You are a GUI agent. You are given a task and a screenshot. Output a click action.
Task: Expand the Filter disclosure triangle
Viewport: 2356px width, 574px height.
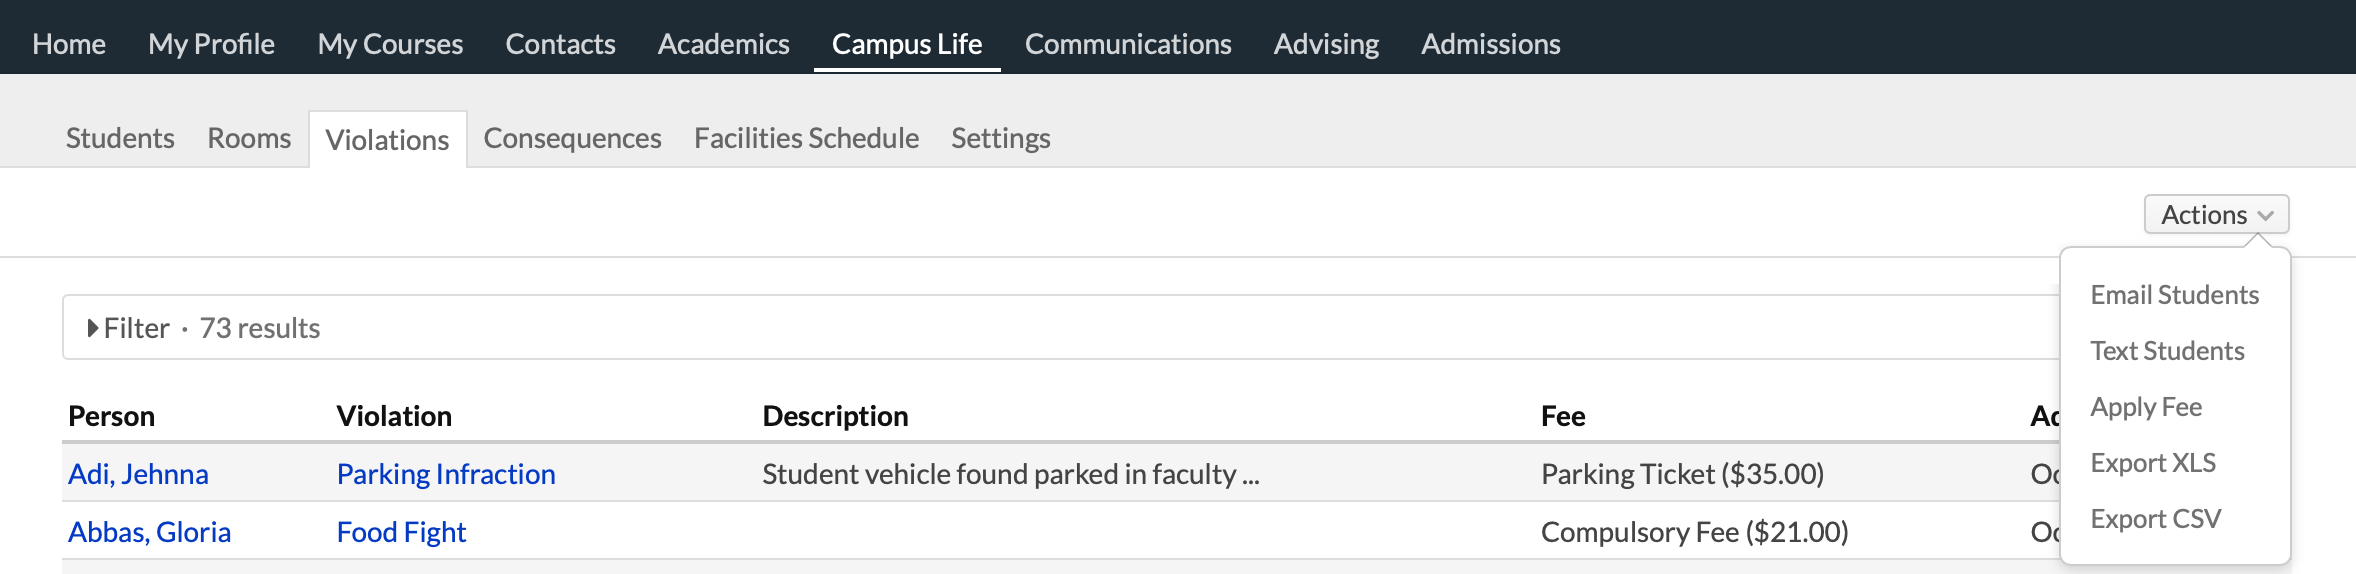pyautogui.click(x=93, y=328)
